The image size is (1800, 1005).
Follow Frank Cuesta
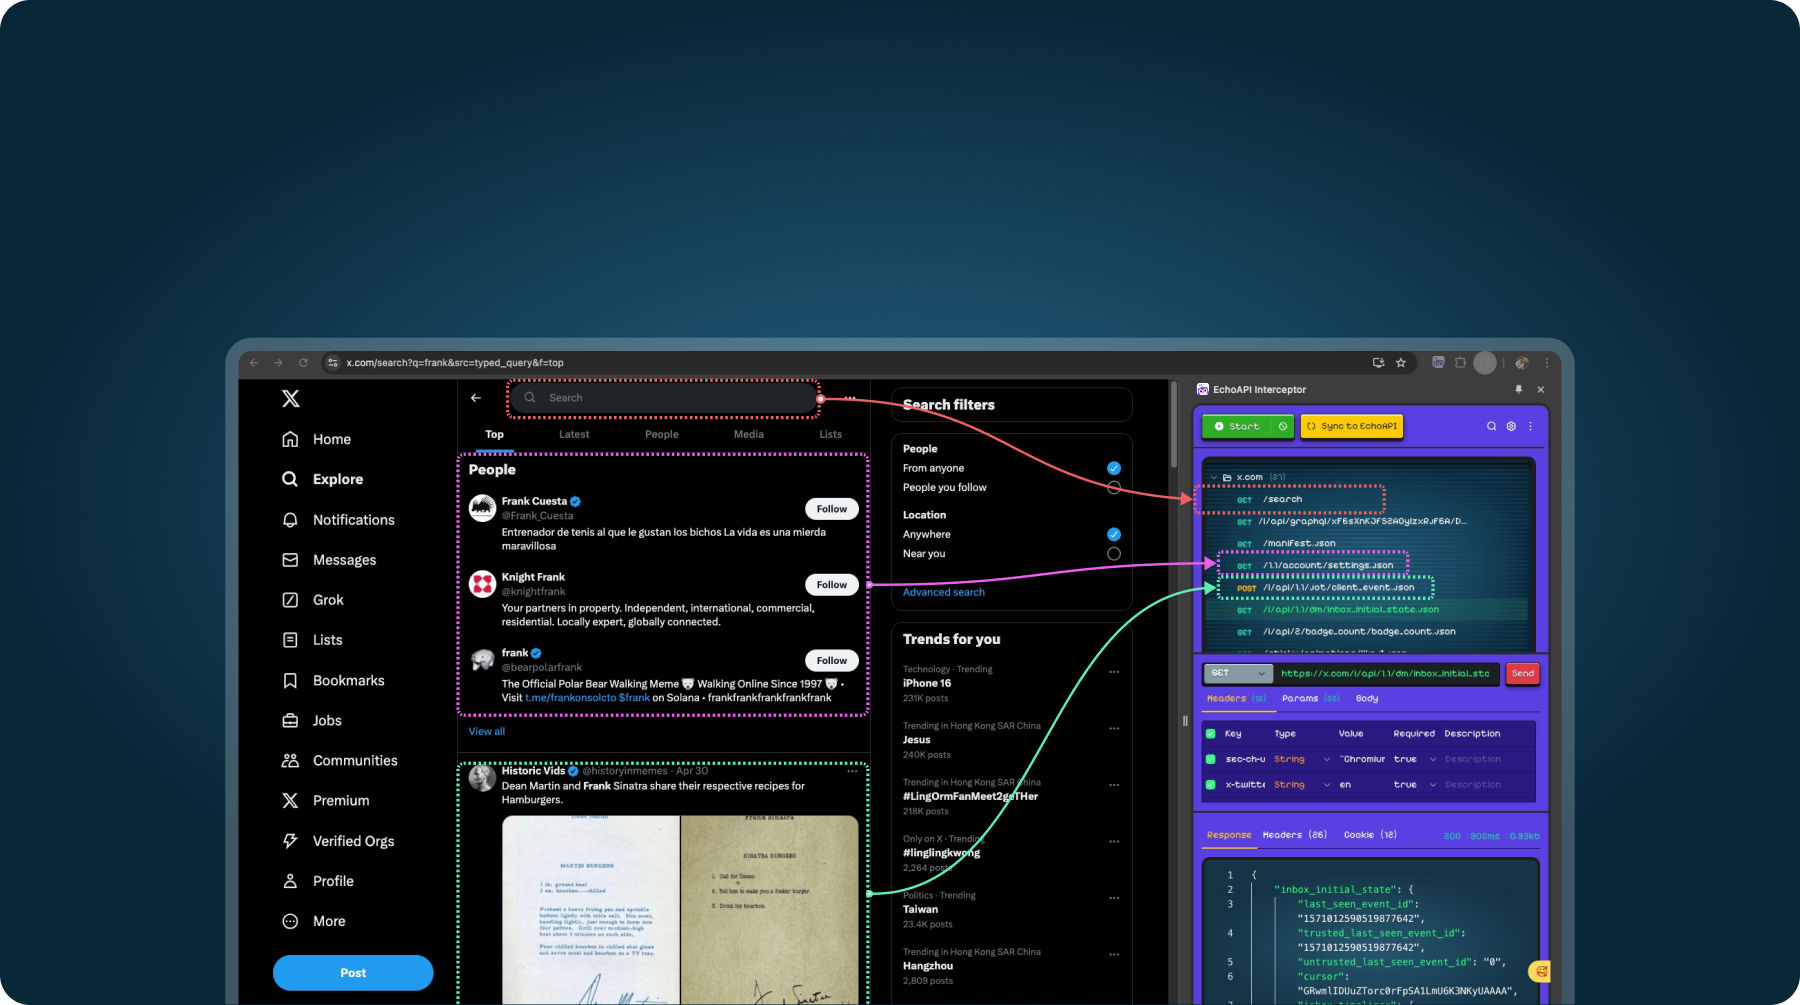pyautogui.click(x=832, y=509)
